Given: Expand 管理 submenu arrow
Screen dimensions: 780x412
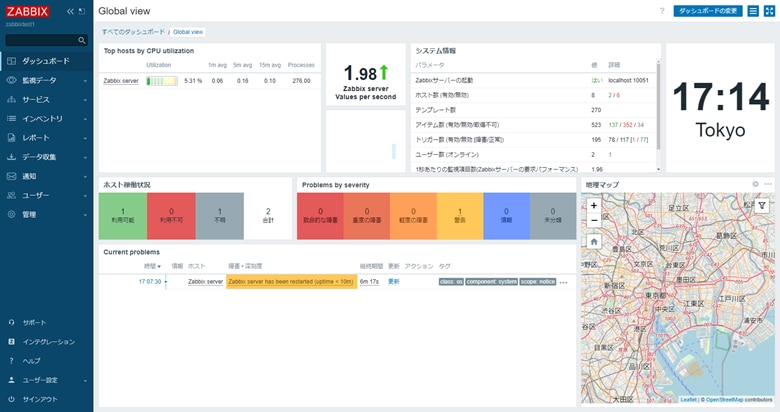Looking at the screenshot, I should click(x=85, y=215).
